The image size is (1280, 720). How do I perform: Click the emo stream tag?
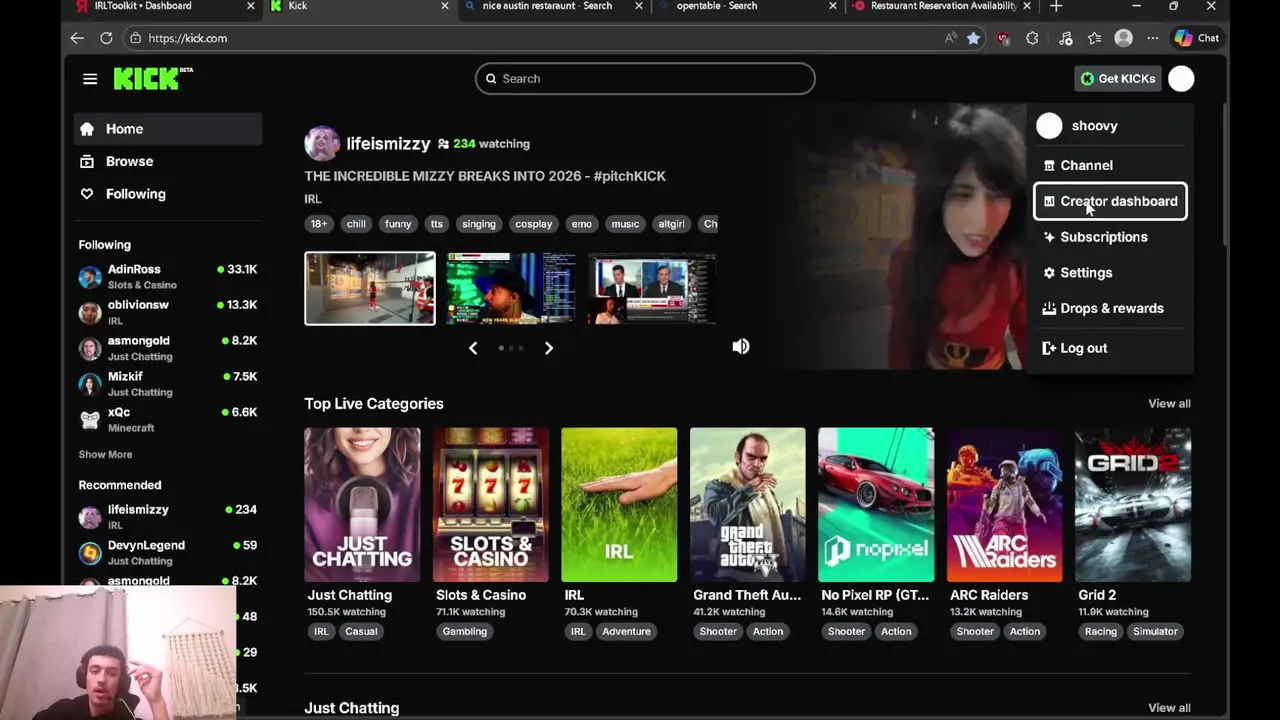[582, 224]
